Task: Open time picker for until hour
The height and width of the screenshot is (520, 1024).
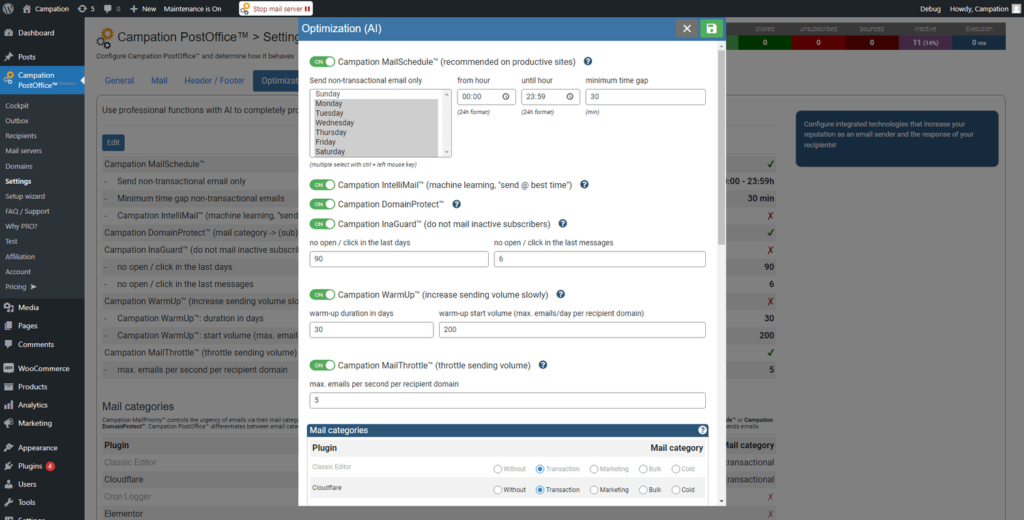Action: [570, 97]
